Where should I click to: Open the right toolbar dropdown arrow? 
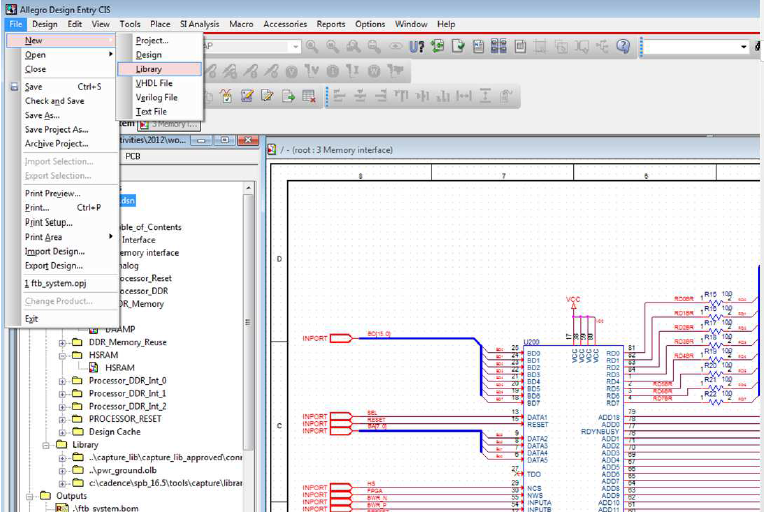pos(744,47)
